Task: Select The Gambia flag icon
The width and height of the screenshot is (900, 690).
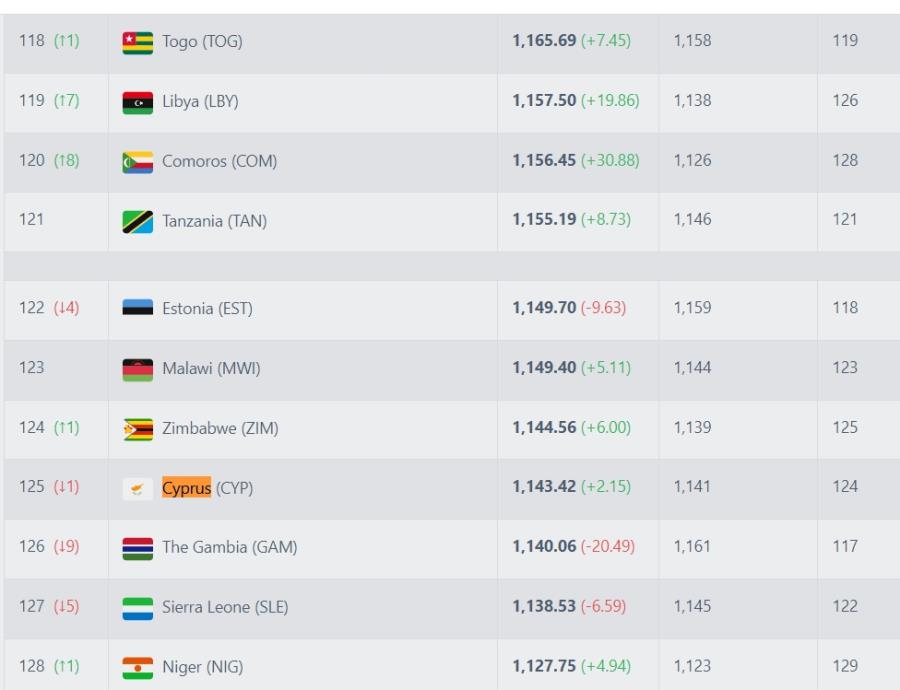Action: point(138,549)
